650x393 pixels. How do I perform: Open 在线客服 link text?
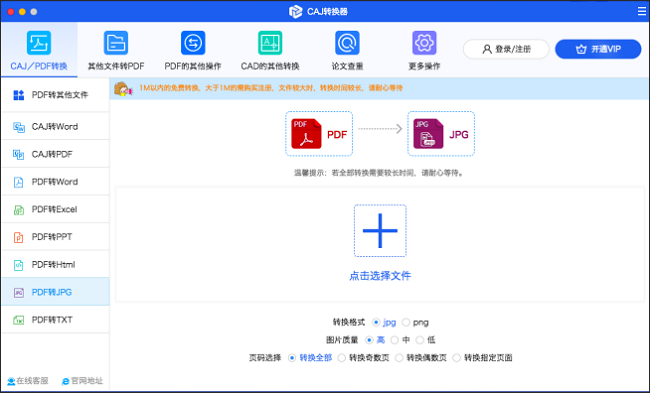coord(32,381)
